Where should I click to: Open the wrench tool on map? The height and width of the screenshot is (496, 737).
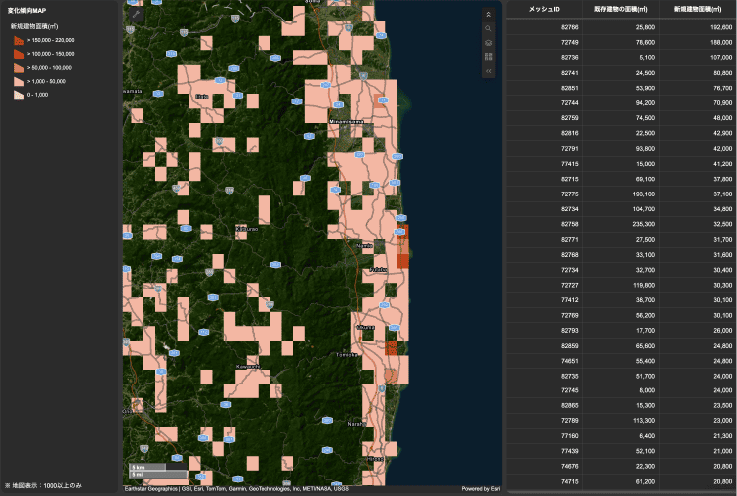point(136,15)
